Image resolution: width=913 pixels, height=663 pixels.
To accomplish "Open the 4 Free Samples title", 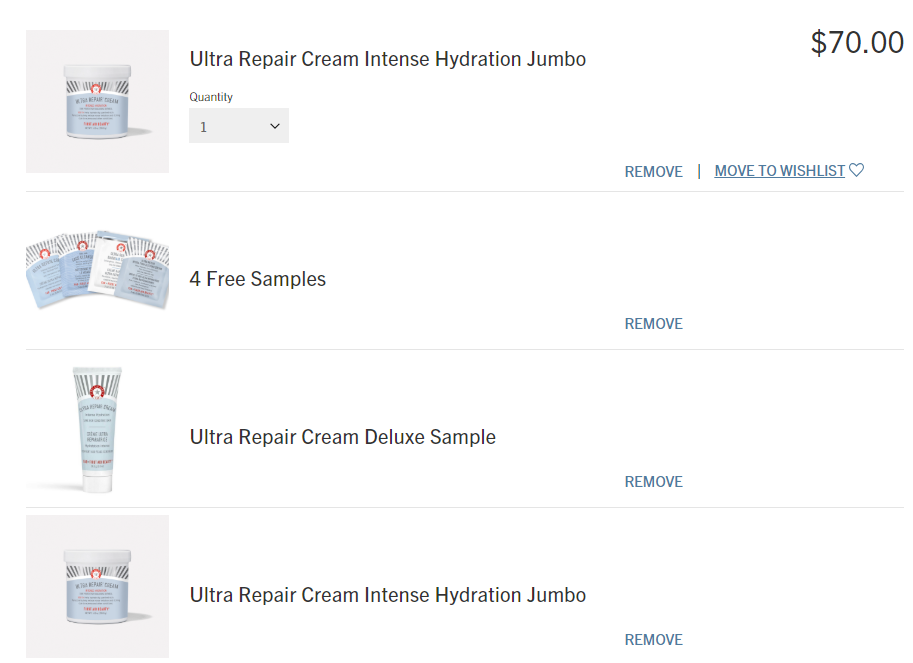I will point(257,279).
